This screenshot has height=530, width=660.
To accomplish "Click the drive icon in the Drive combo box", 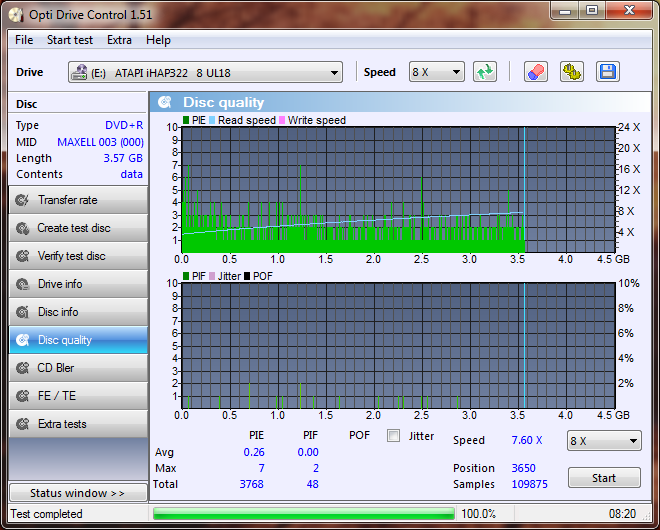I will pyautogui.click(x=79, y=72).
